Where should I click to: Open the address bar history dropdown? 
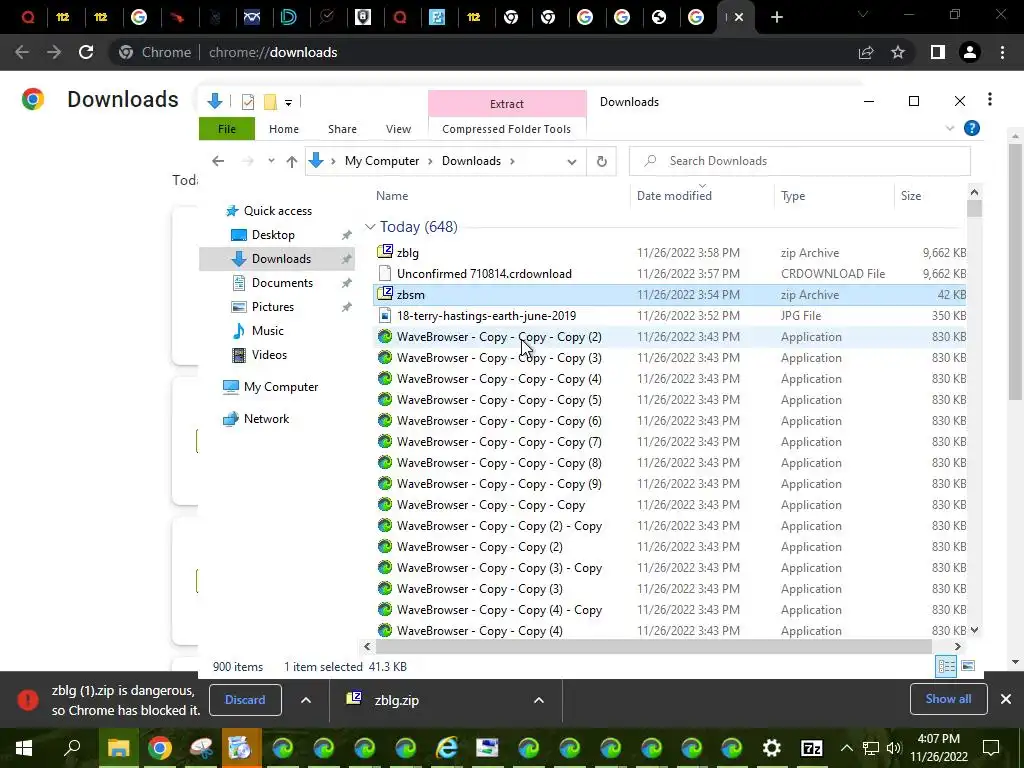571,161
